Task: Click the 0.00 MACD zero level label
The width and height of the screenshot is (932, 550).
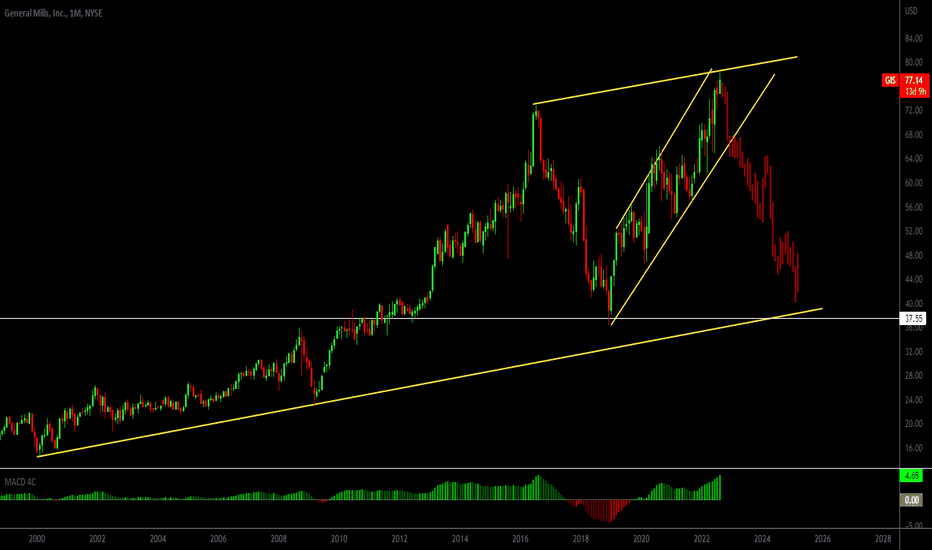Action: [x=911, y=500]
